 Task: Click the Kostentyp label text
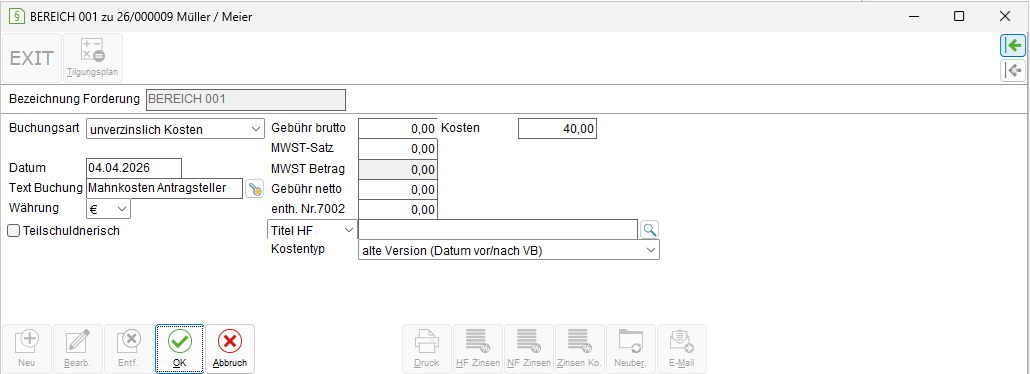click(298, 249)
